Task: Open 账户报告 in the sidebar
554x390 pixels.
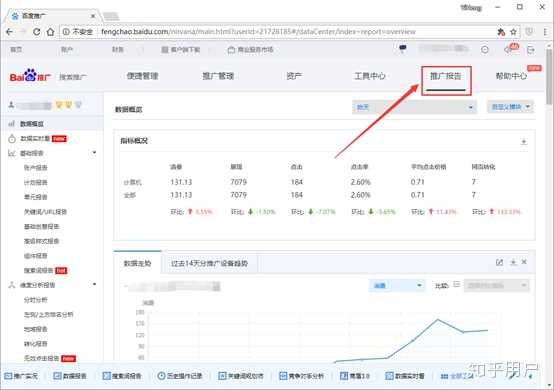Action: click(36, 167)
